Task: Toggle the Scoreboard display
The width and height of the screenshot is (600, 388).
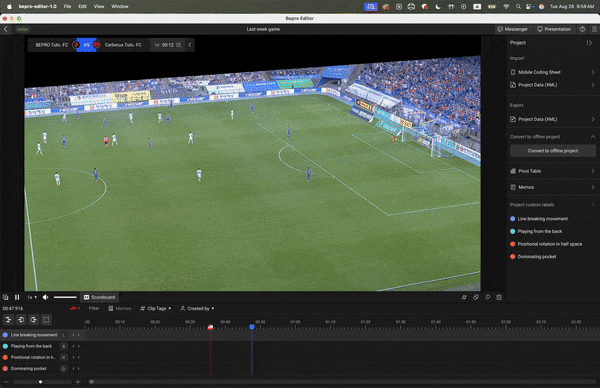Action: point(99,297)
